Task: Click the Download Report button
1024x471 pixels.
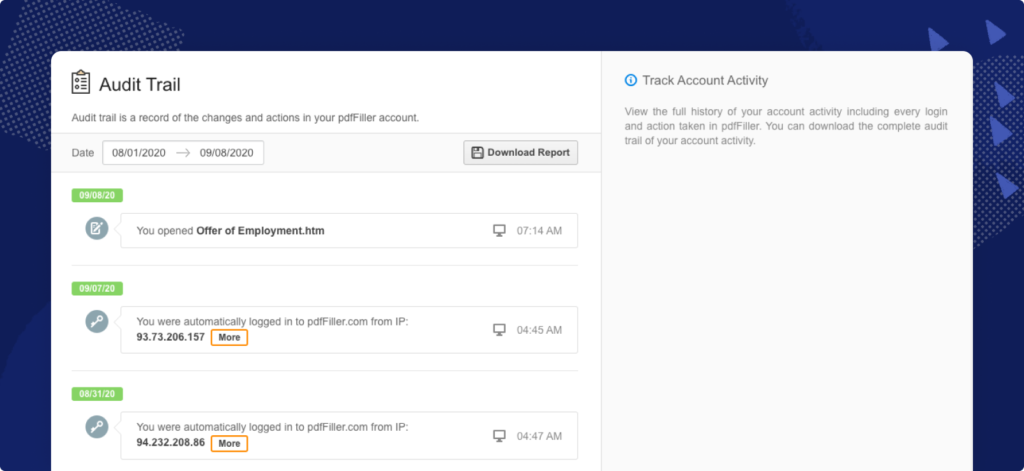Action: click(520, 153)
